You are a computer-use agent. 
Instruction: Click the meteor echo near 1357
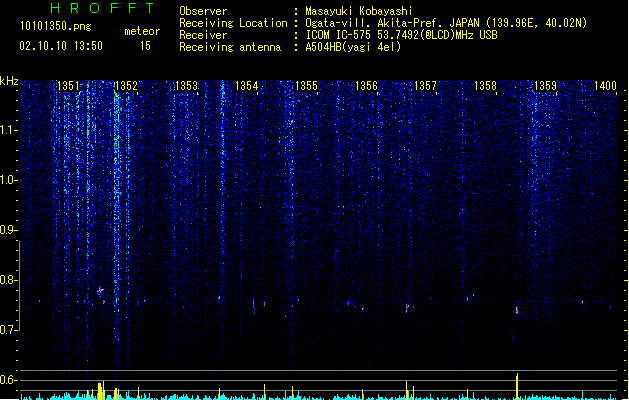point(407,308)
